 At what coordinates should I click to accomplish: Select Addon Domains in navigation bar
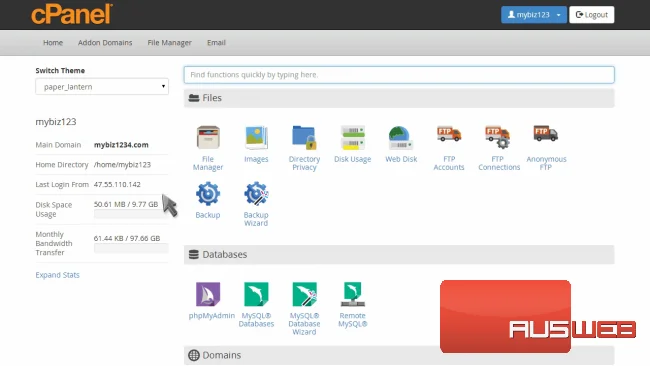point(105,43)
